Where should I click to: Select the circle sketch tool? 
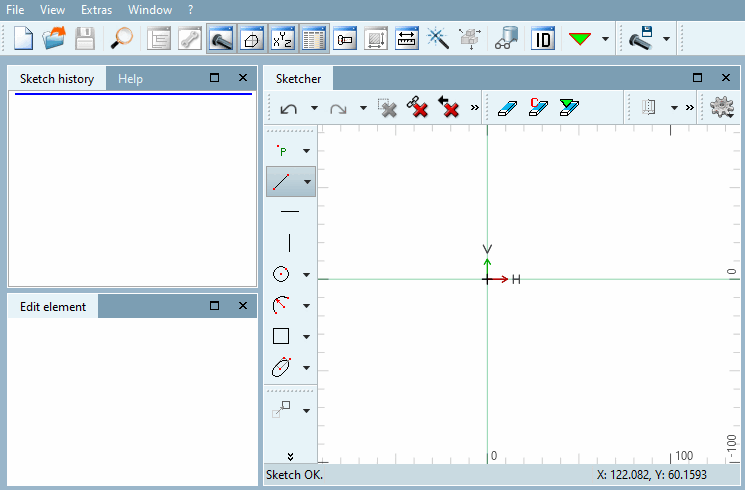pyautogui.click(x=281, y=274)
